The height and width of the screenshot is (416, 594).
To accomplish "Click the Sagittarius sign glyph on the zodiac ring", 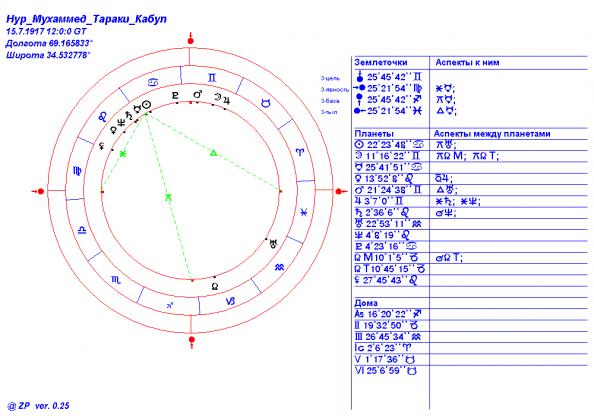I will 170,305.
